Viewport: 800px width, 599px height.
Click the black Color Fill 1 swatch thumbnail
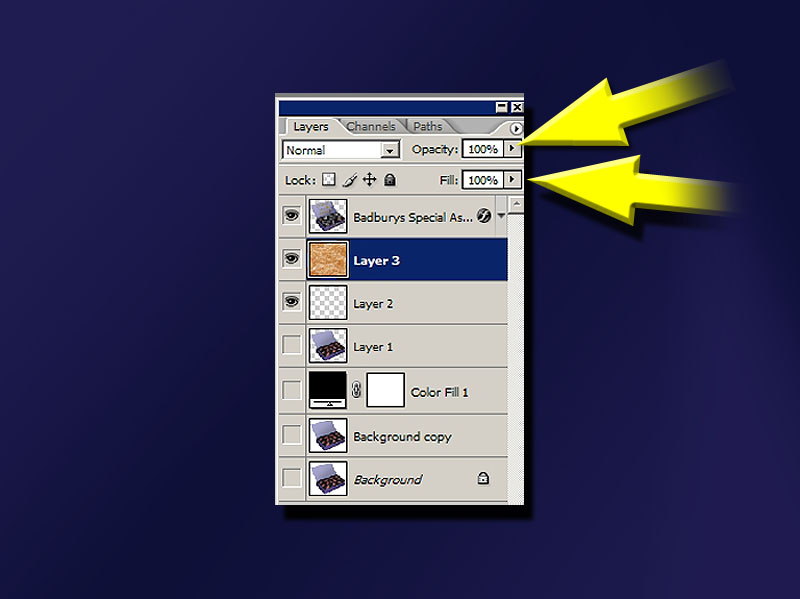(328, 390)
